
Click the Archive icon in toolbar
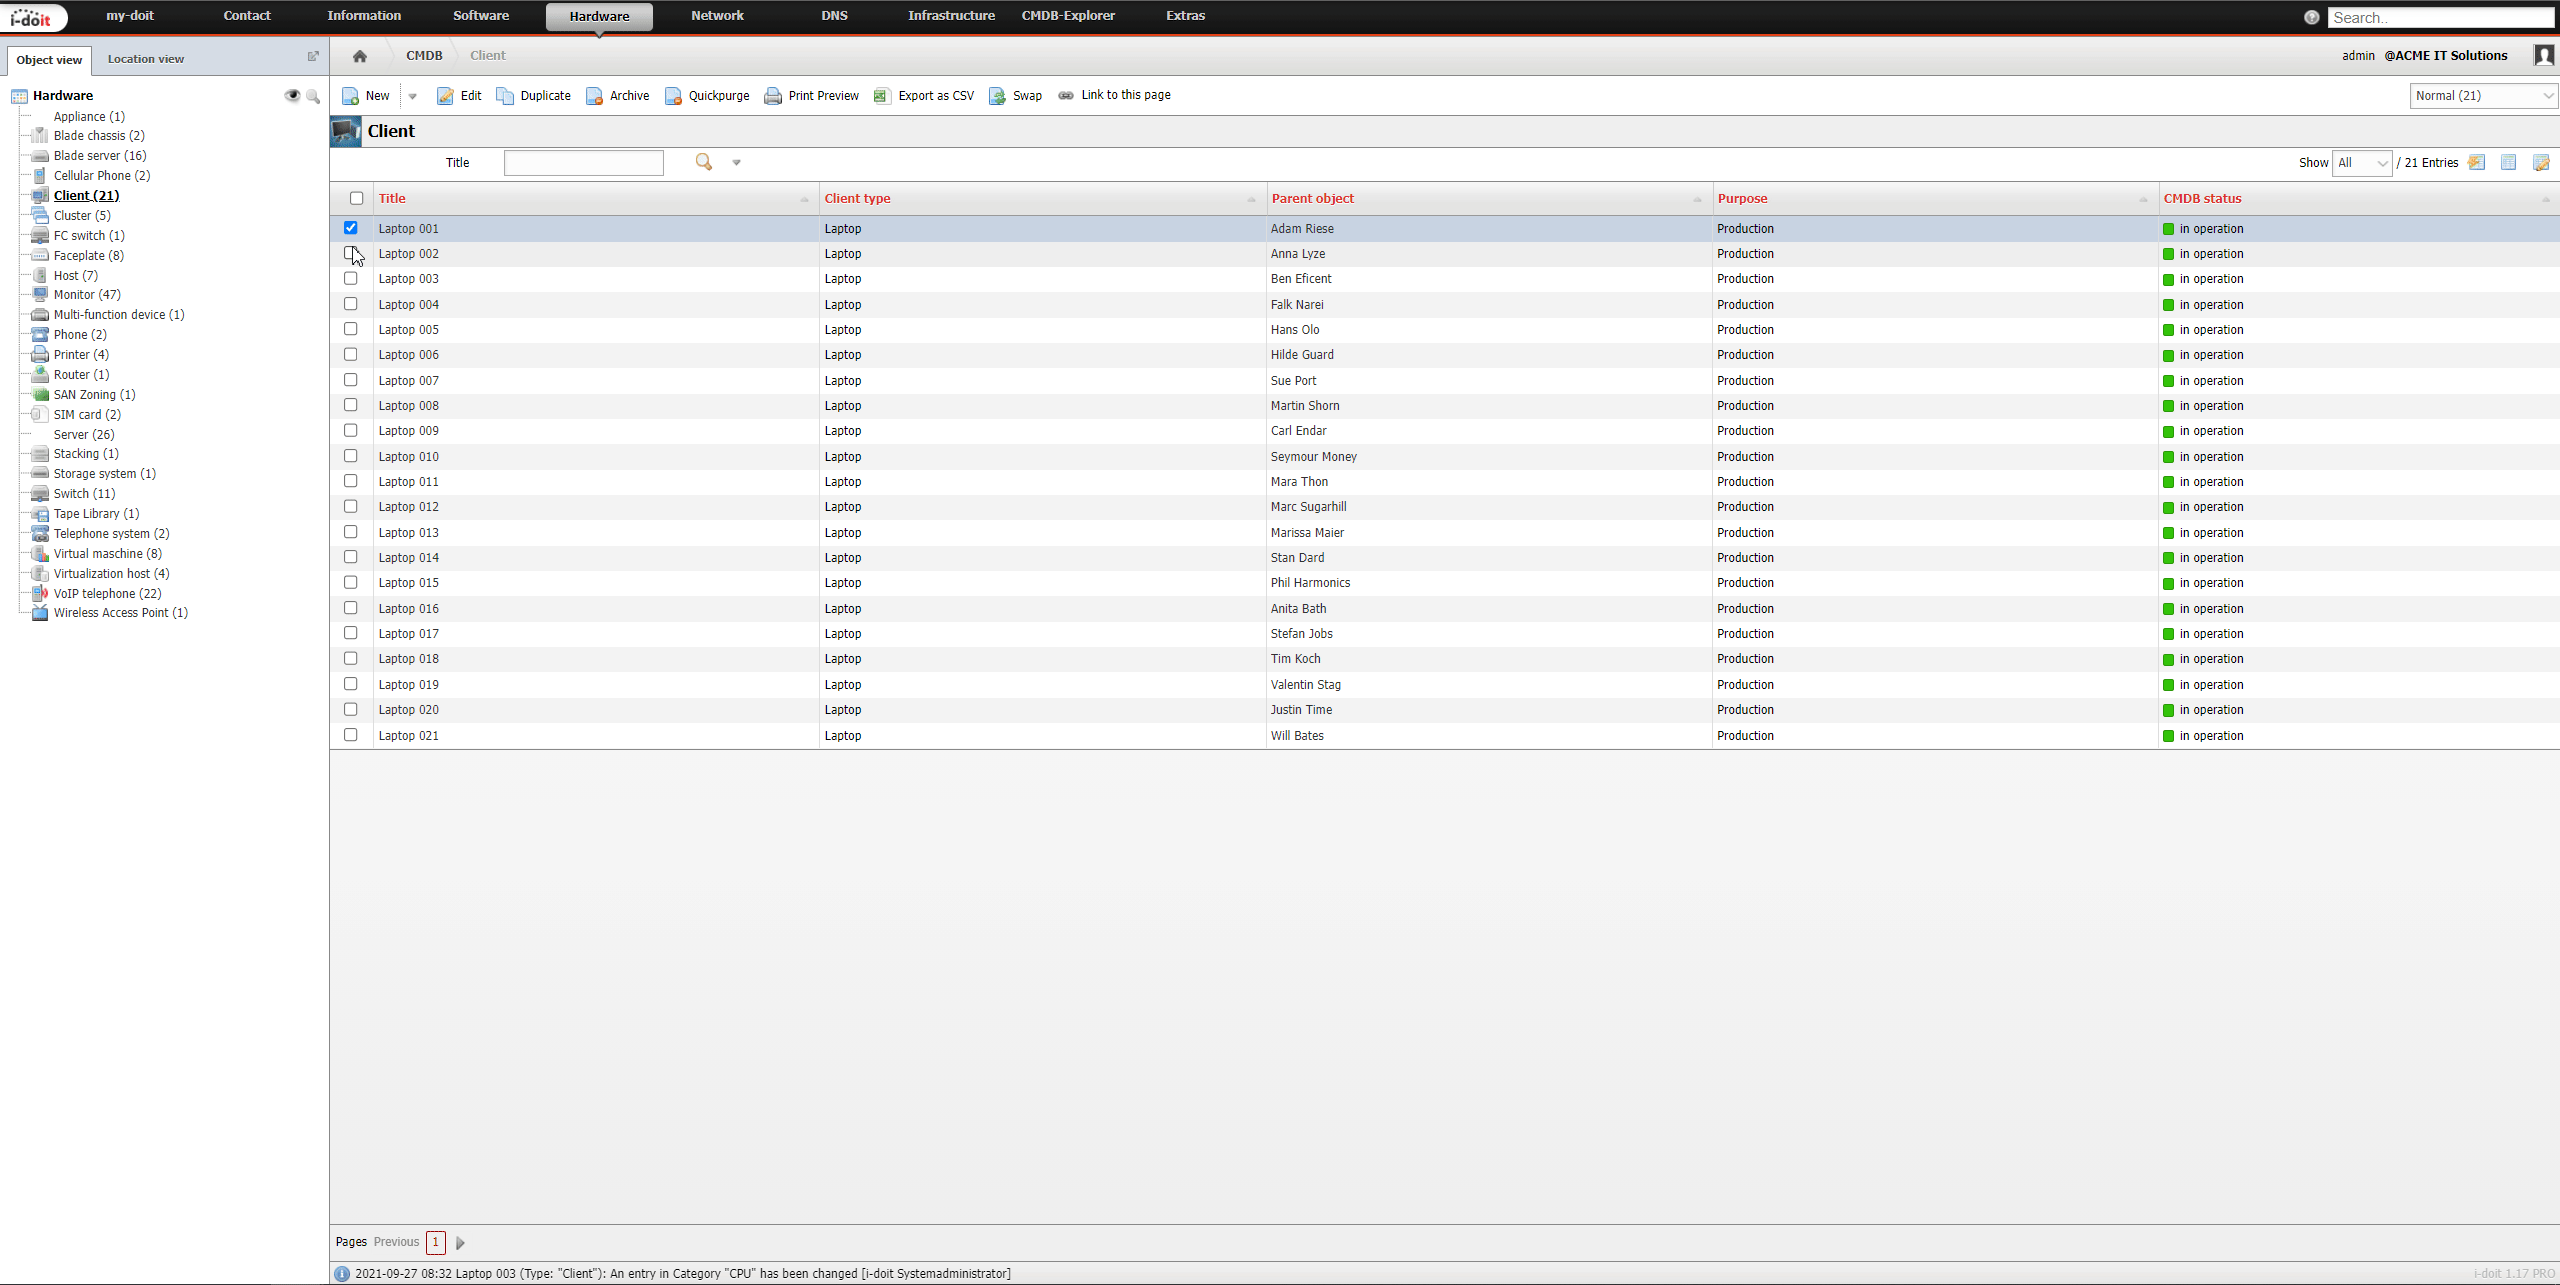[x=595, y=96]
